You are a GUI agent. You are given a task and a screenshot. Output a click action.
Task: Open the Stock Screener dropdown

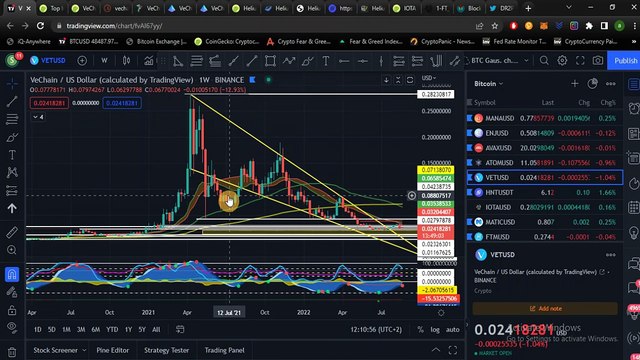[x=60, y=350]
